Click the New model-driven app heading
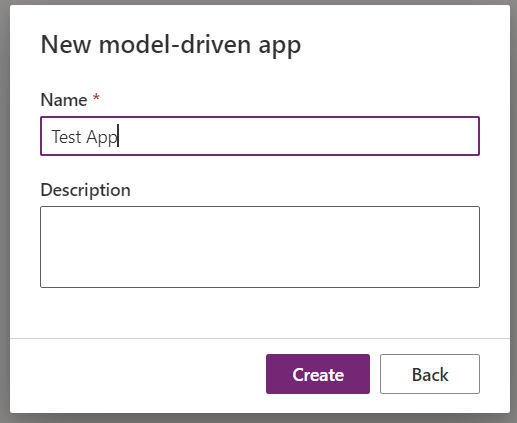 point(171,45)
